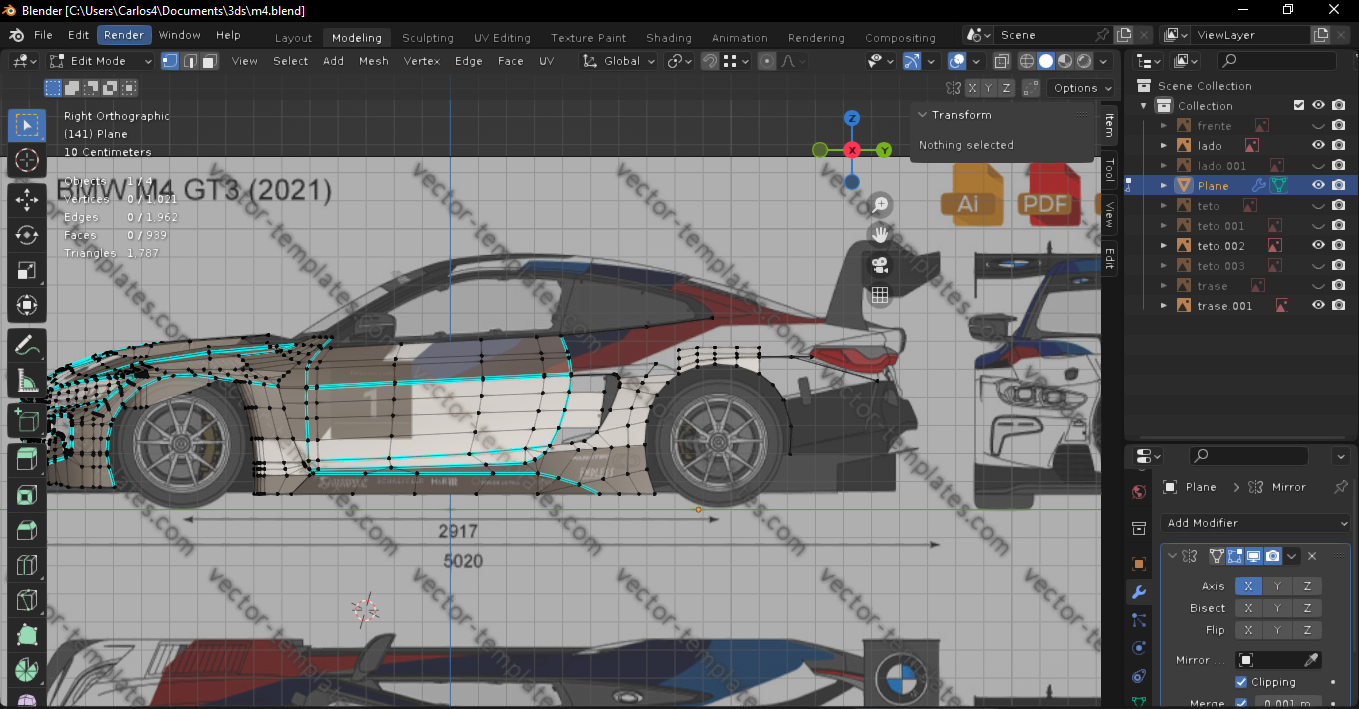Toggle visibility of trase.001 object
Screen dimensions: 1359x709
coord(1318,305)
